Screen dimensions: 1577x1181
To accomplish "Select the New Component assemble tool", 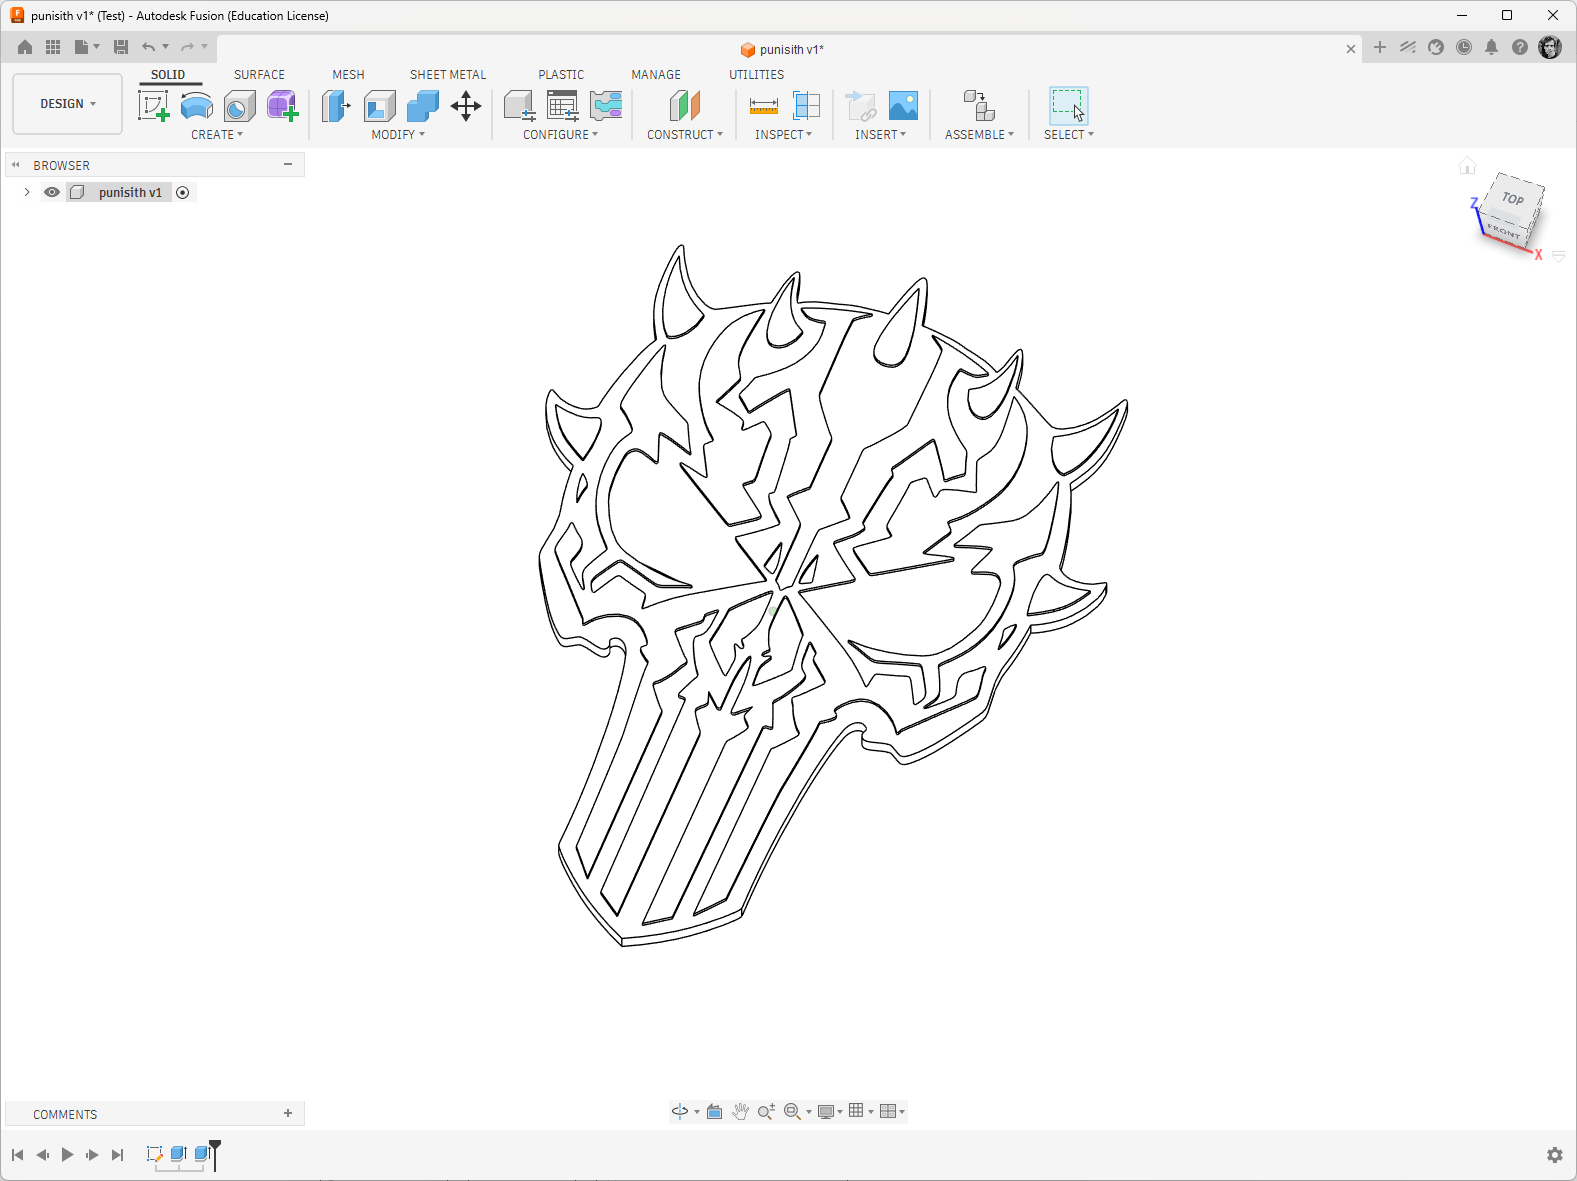I will click(979, 106).
